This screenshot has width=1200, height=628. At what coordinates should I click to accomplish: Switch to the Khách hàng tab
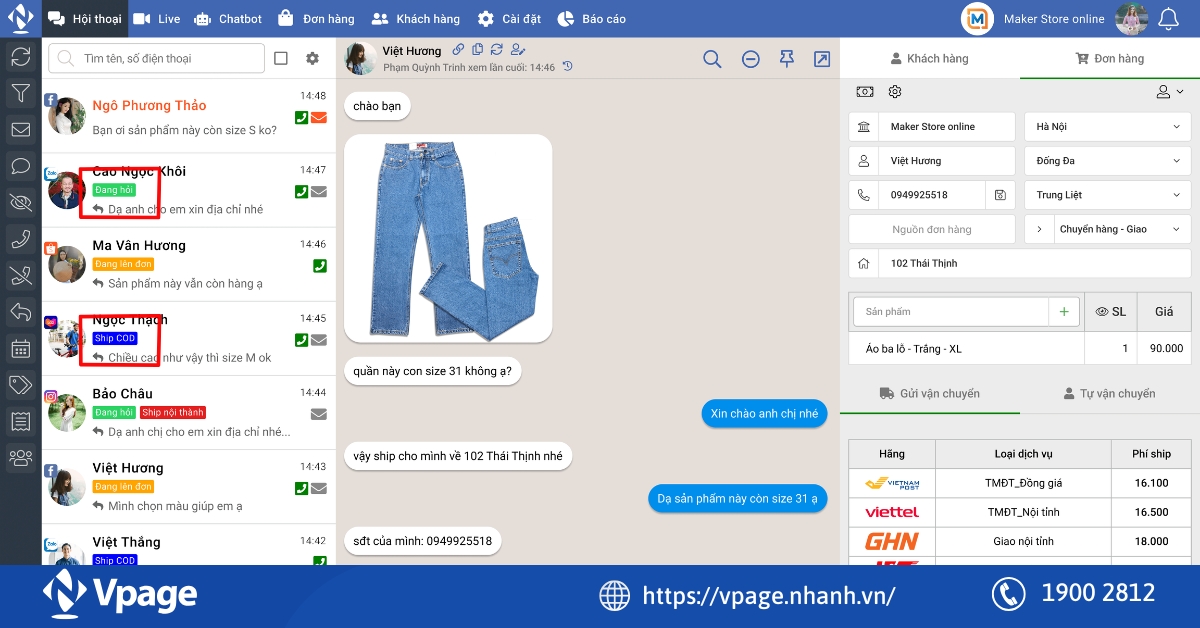(x=928, y=58)
